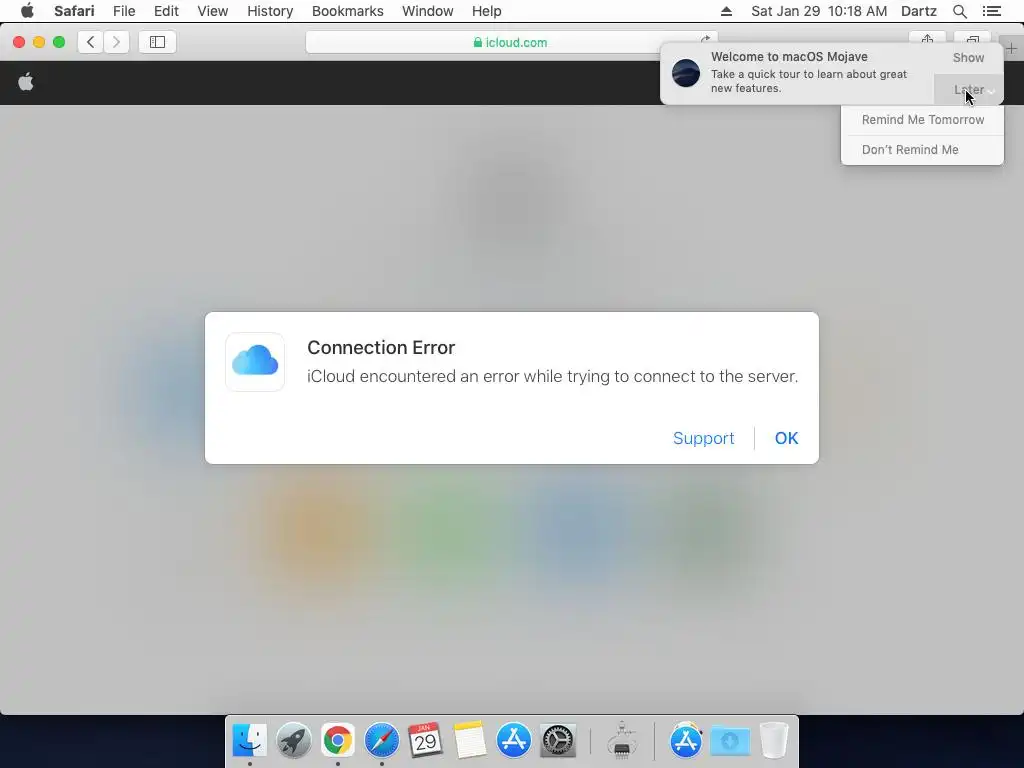The height and width of the screenshot is (768, 1024).
Task: Click the macOS Mojave notification icon
Action: pos(686,73)
